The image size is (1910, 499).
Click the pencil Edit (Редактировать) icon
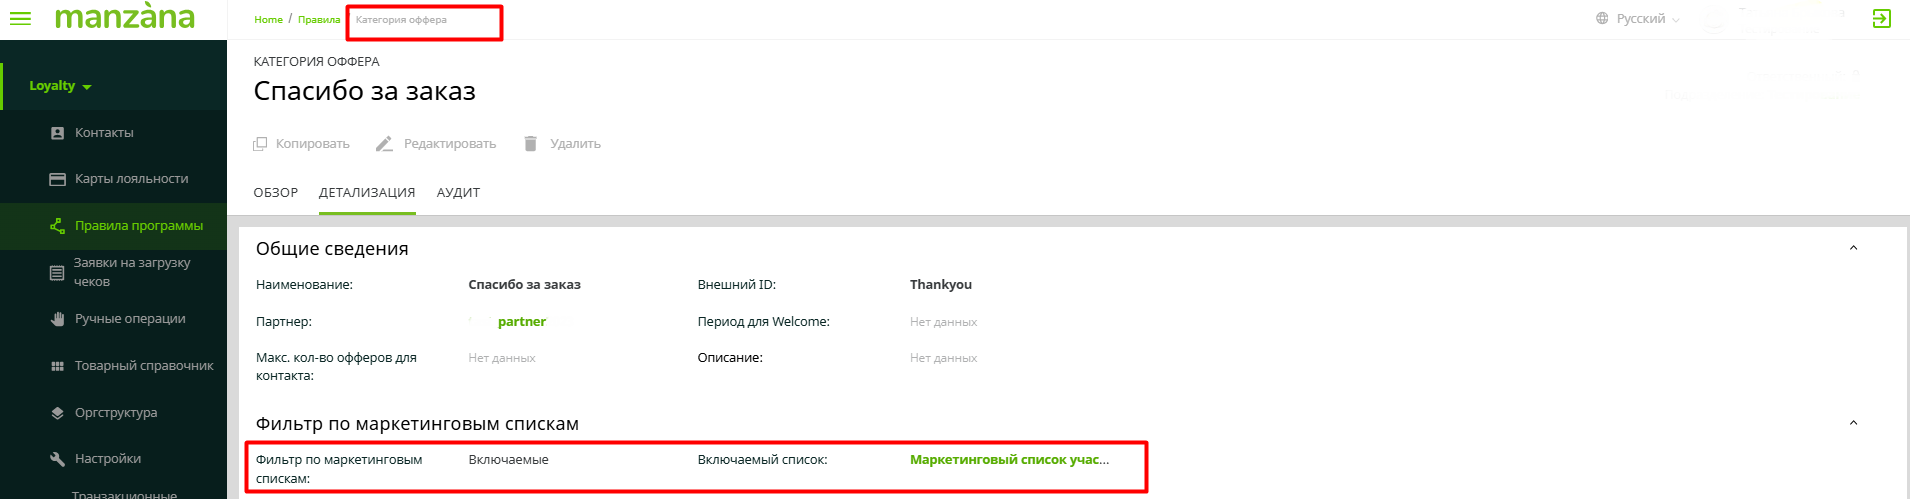[384, 144]
